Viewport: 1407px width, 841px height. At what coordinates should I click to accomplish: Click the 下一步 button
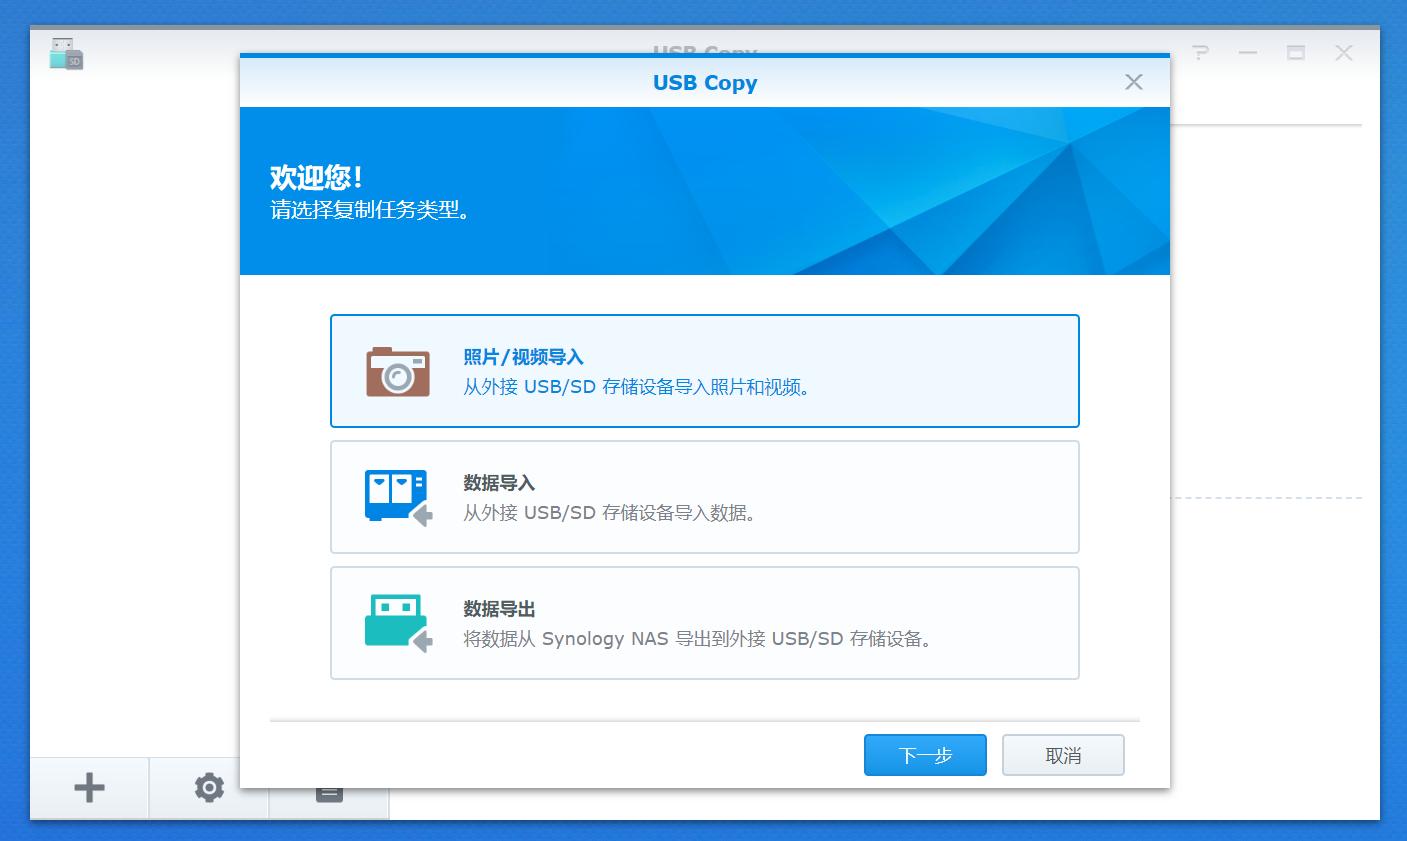point(925,755)
